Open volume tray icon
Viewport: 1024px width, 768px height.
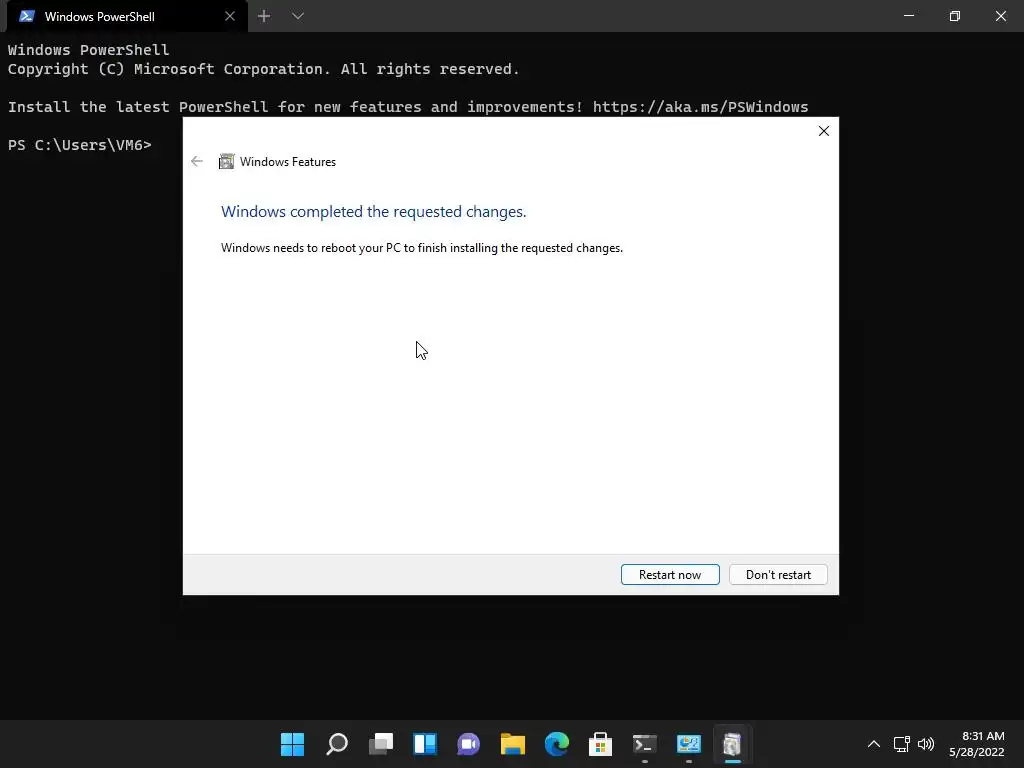[926, 744]
